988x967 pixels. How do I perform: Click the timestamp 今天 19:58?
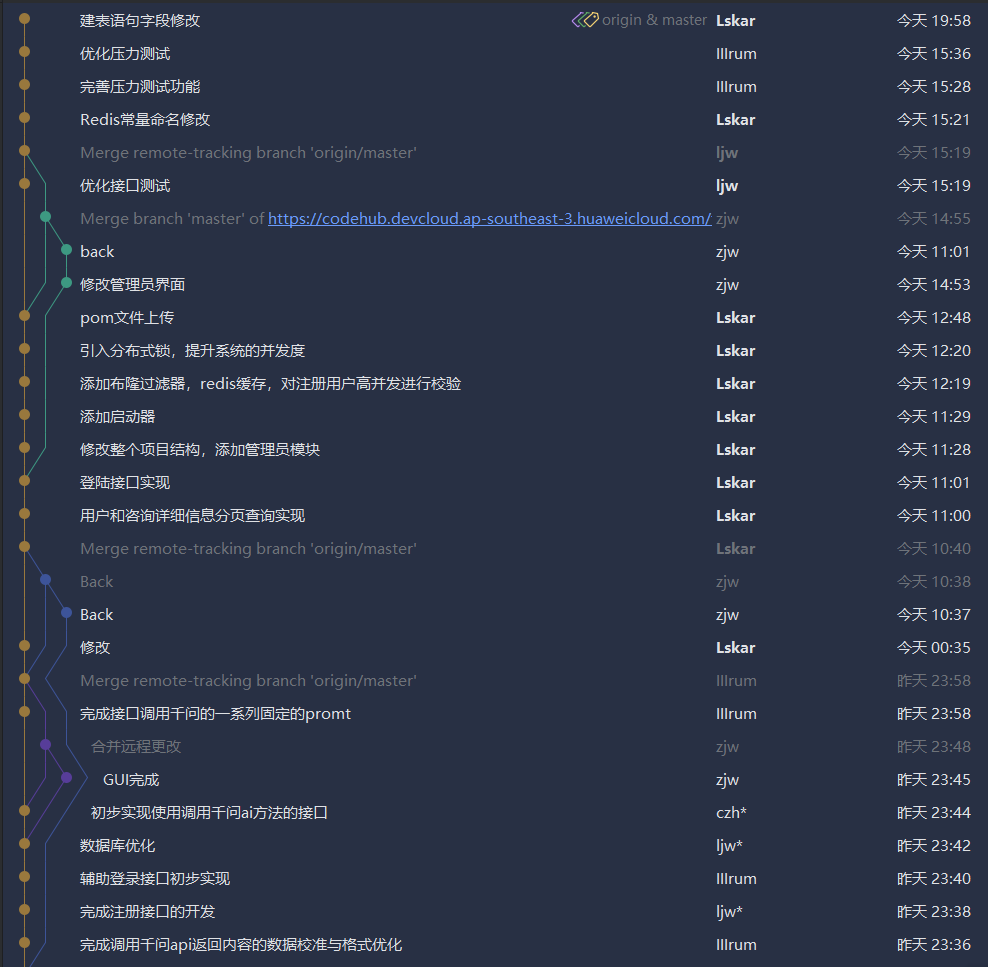(934, 21)
